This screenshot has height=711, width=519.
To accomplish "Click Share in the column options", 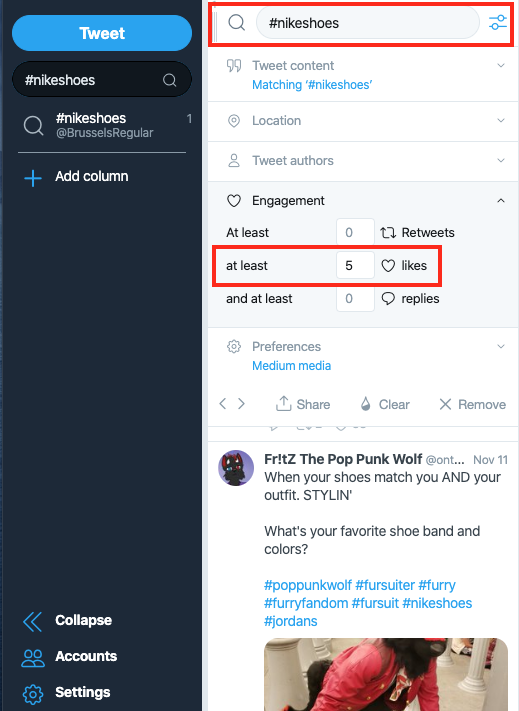I will 303,404.
